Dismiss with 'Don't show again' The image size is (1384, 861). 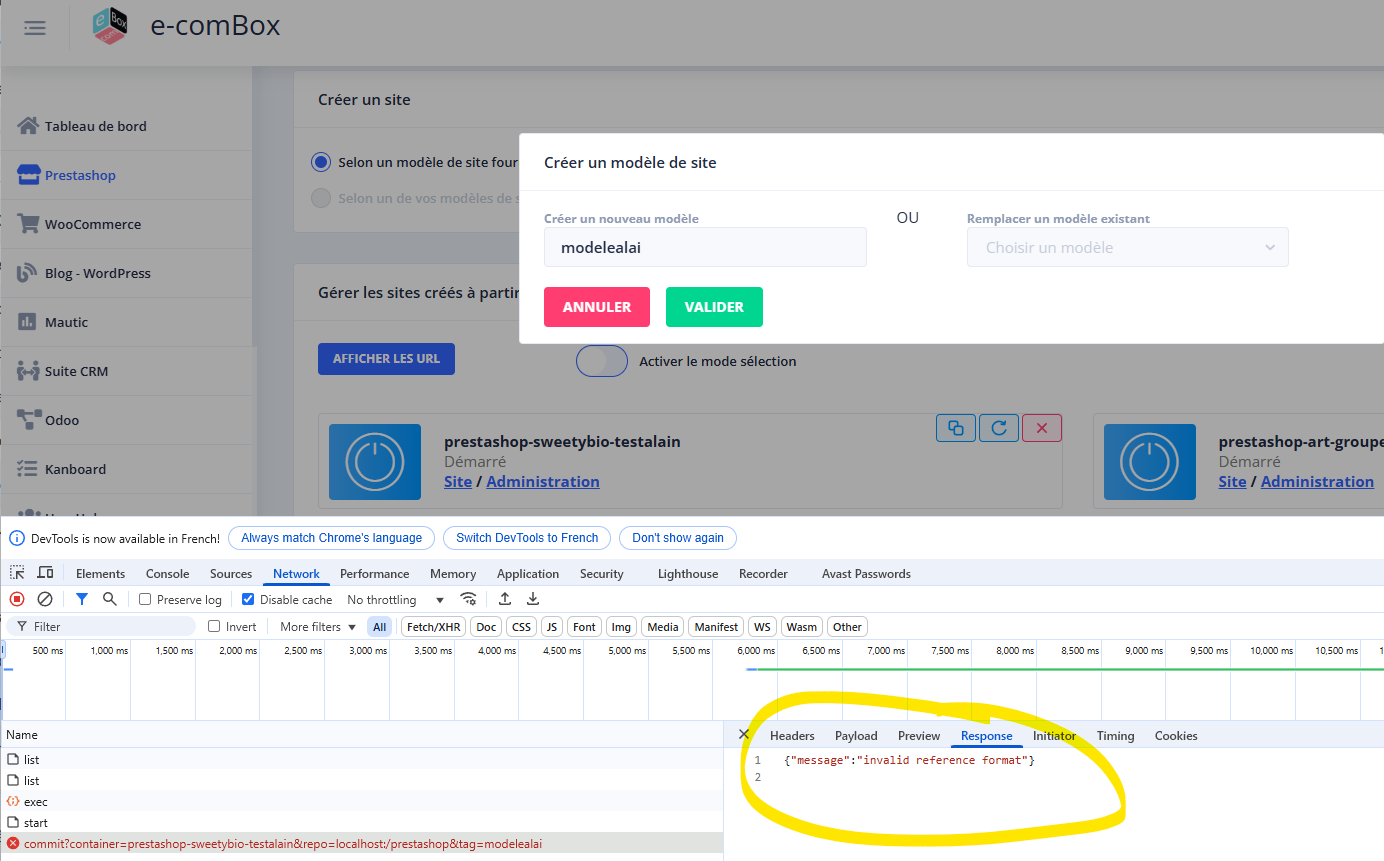pyautogui.click(x=678, y=538)
